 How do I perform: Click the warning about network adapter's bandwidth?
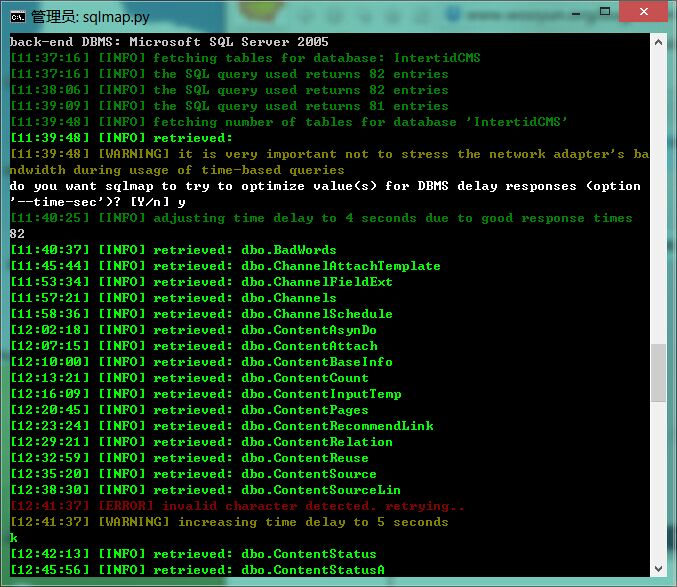[329, 162]
